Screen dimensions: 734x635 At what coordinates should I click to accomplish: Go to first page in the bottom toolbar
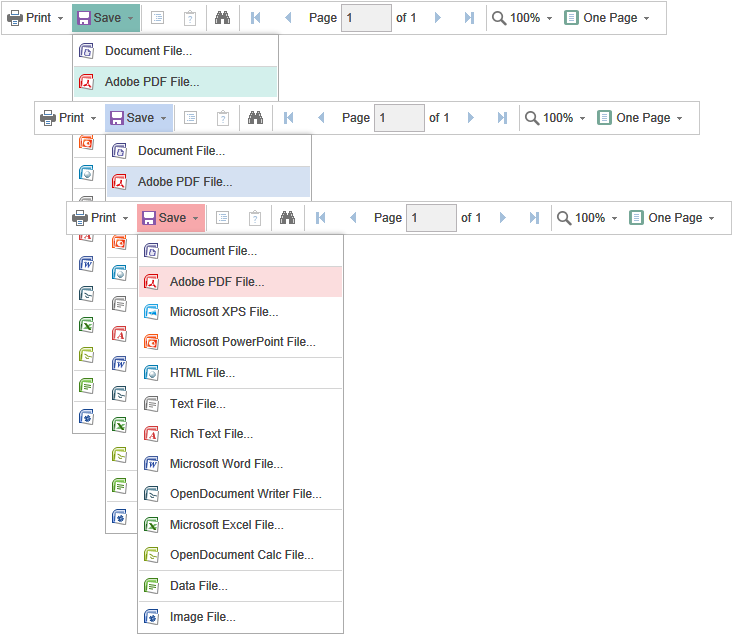(x=320, y=218)
